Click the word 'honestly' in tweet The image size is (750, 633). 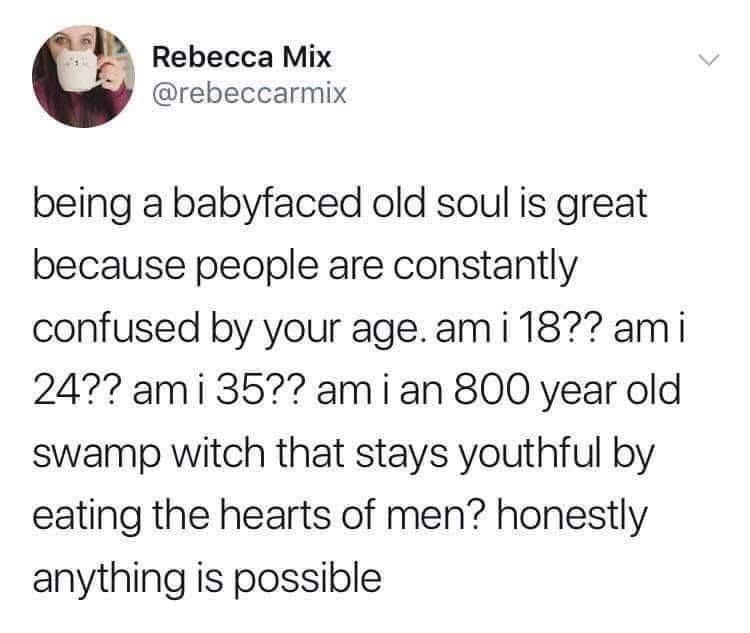point(572,518)
